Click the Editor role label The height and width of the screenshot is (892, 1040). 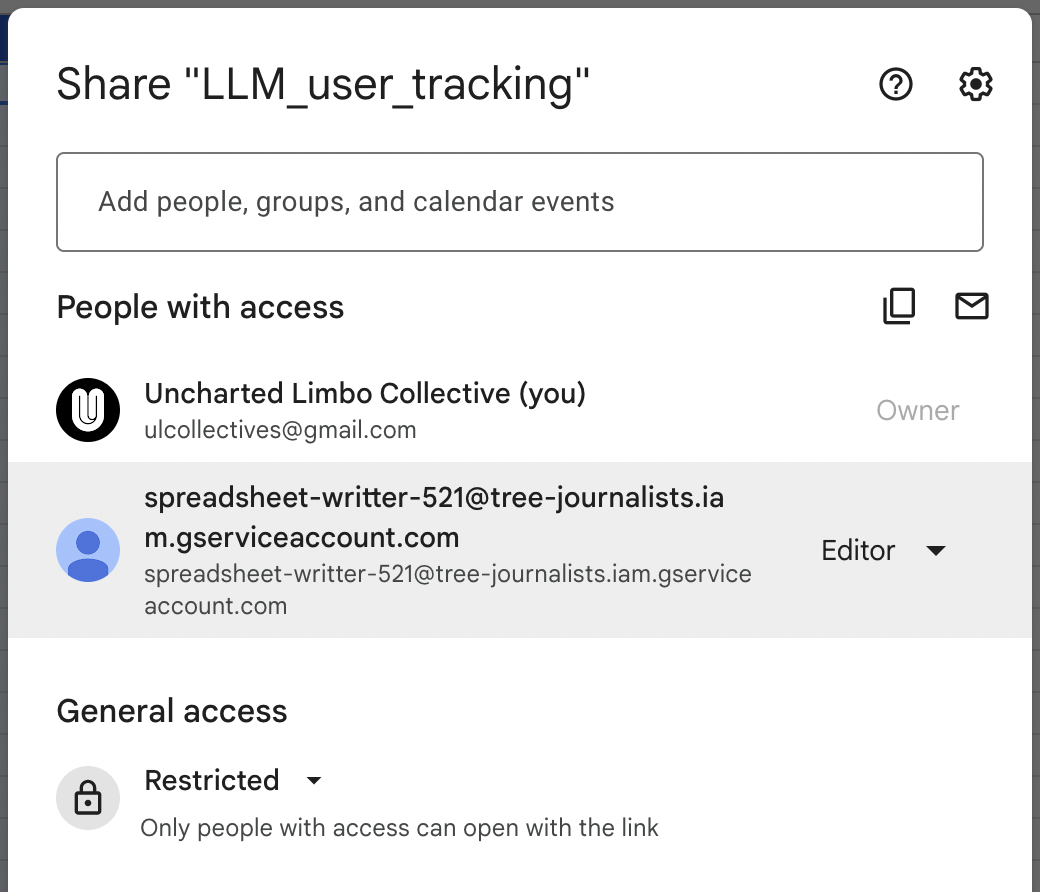[x=858, y=551]
